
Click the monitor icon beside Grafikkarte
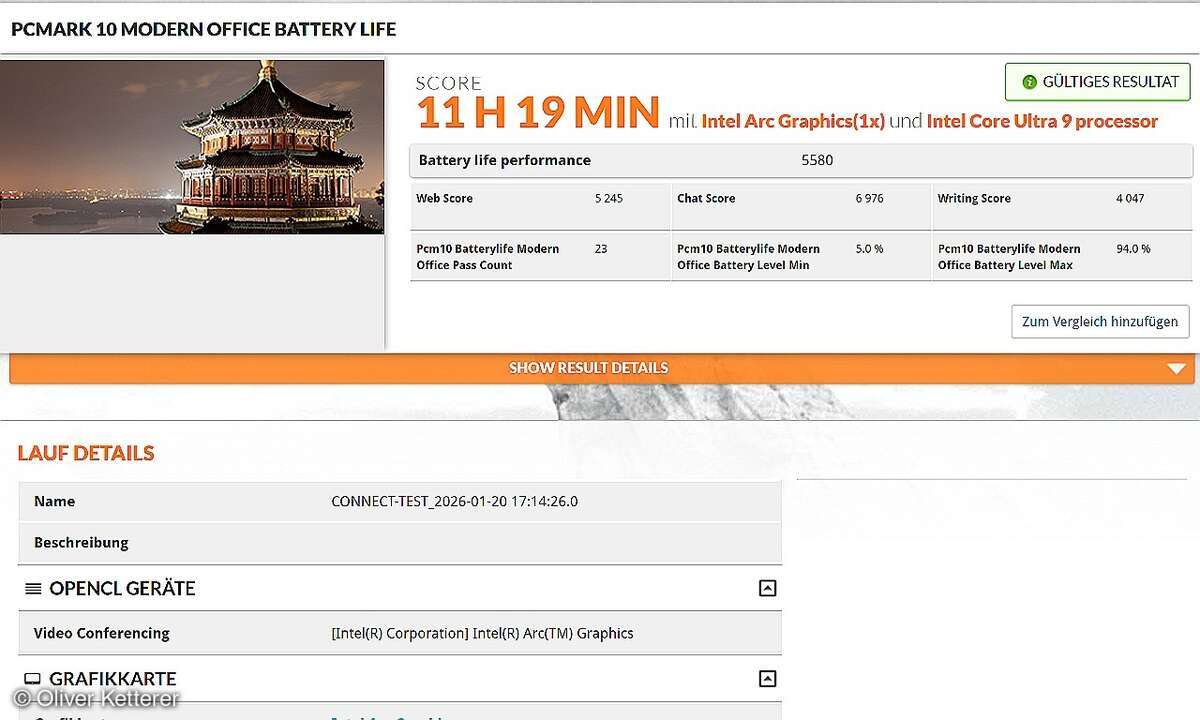pos(33,680)
